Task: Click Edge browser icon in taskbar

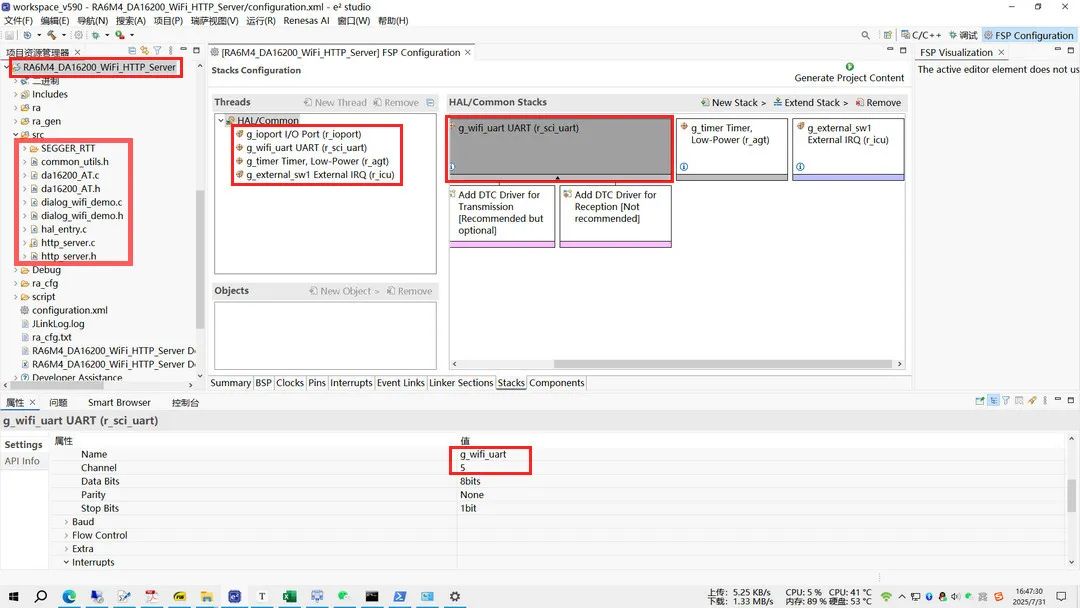Action: (69, 596)
